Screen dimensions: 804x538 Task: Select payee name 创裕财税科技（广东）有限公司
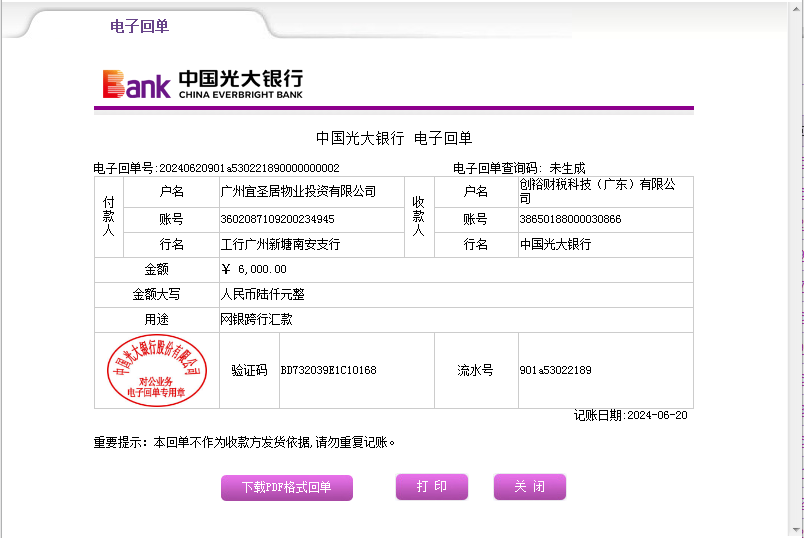point(597,191)
